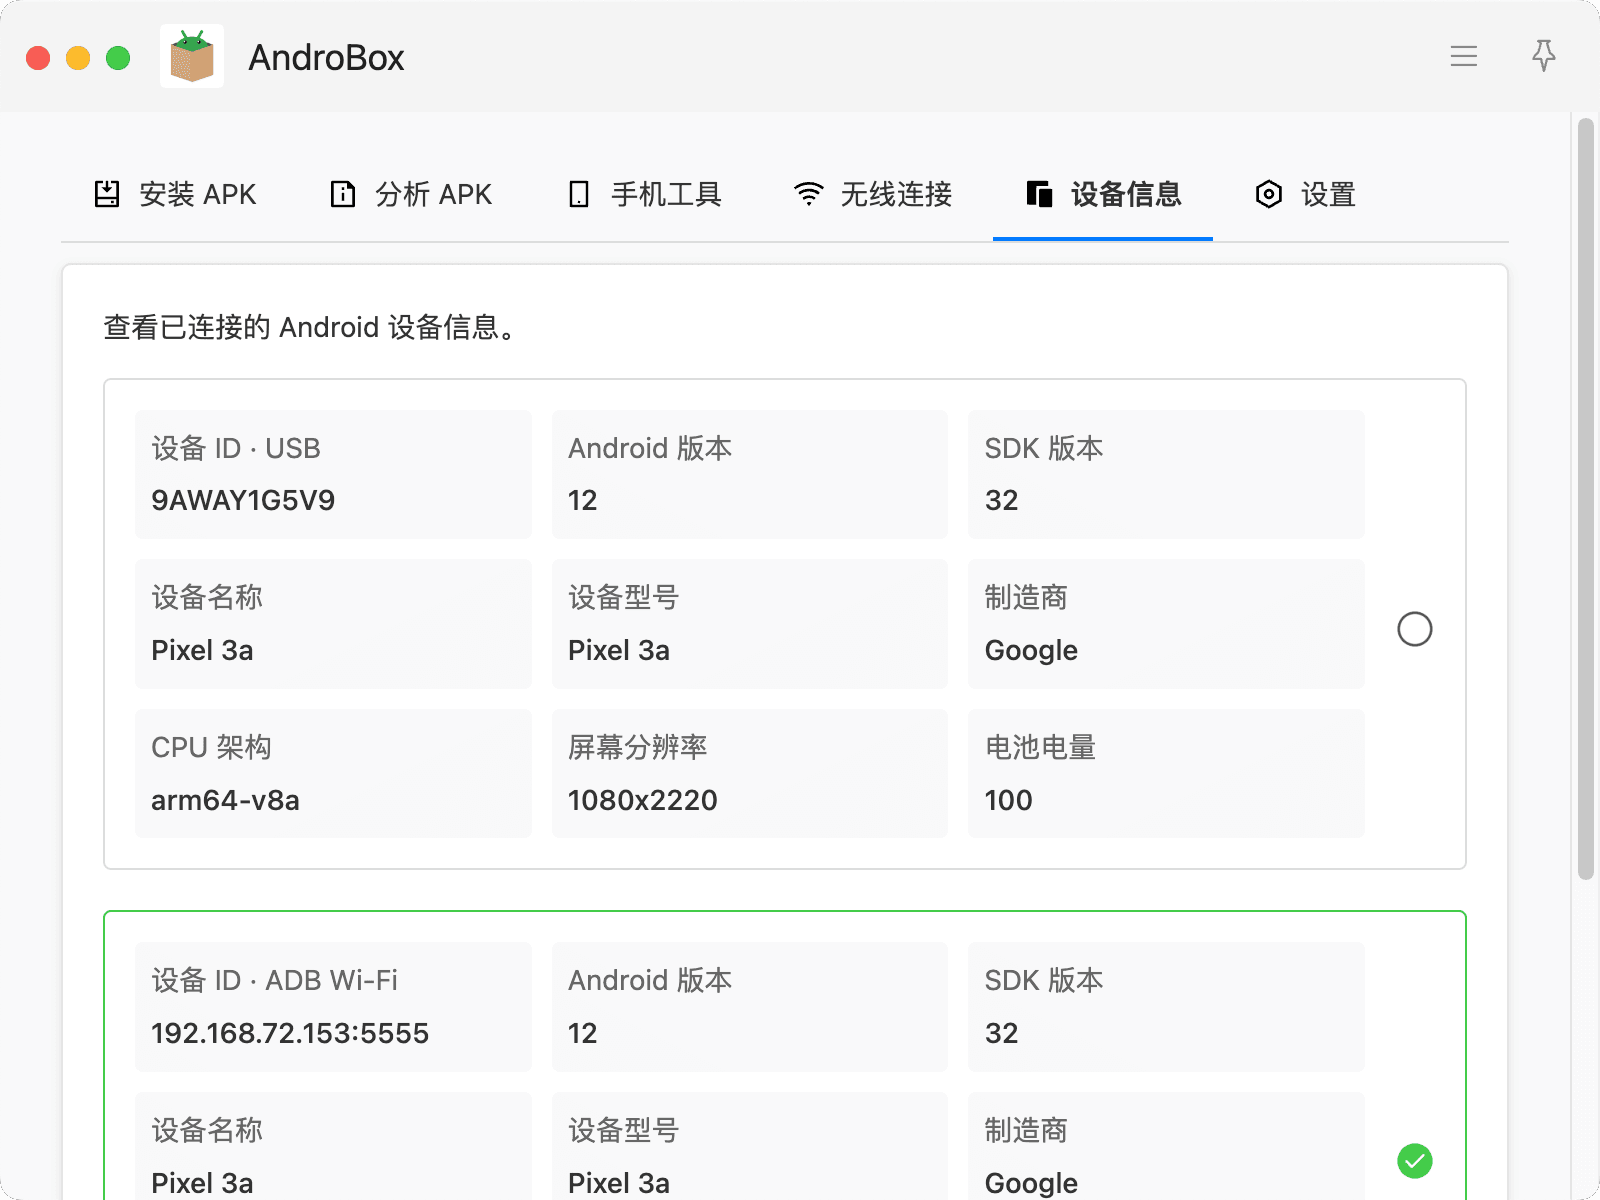This screenshot has height=1200, width=1600.
Task: Click the ADB Wi-Fi address 192.168.72.153:5555
Action: (x=290, y=1033)
